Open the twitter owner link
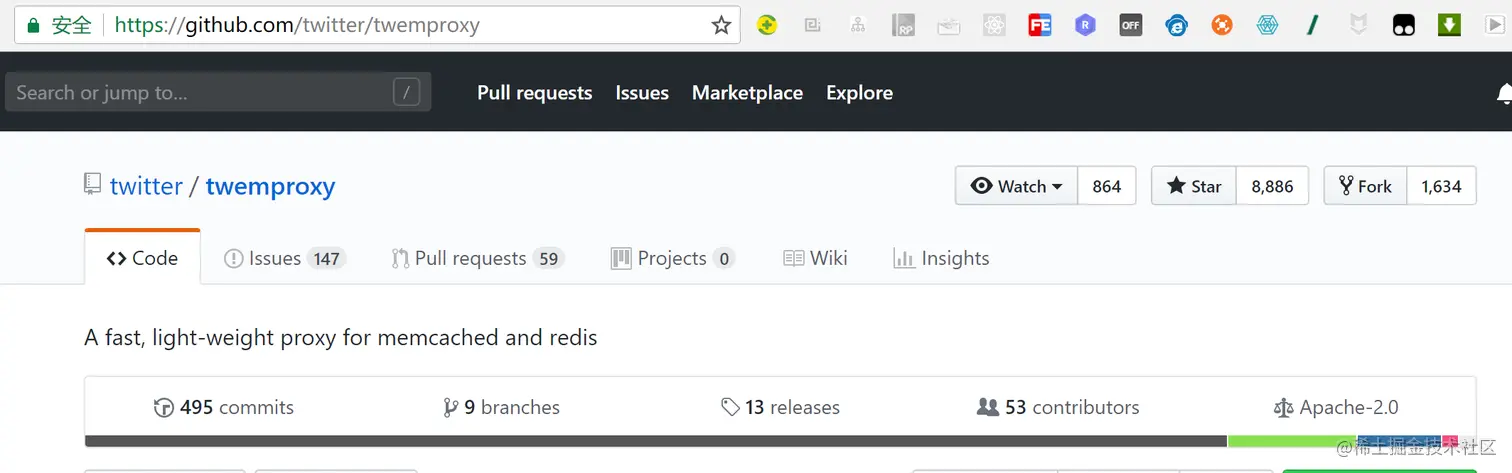The width and height of the screenshot is (1512, 473). 146,186
